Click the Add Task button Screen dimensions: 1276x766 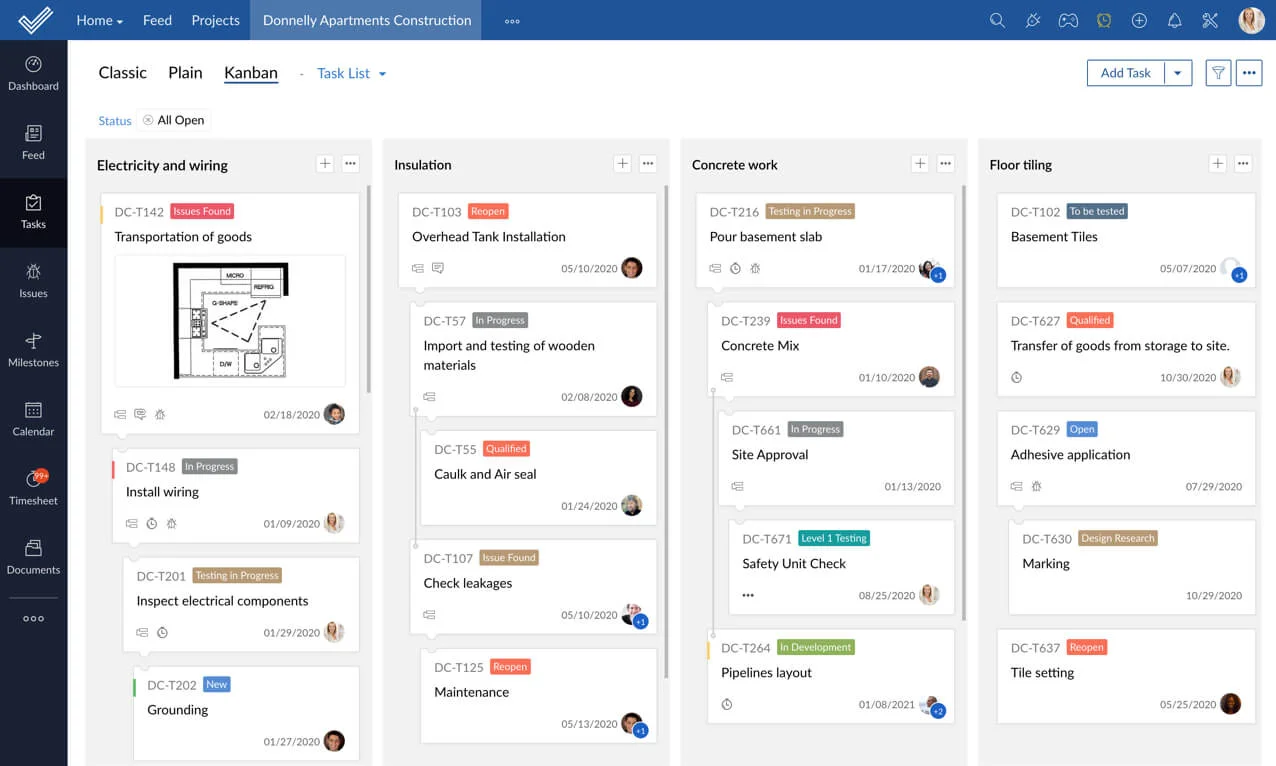coord(1125,73)
